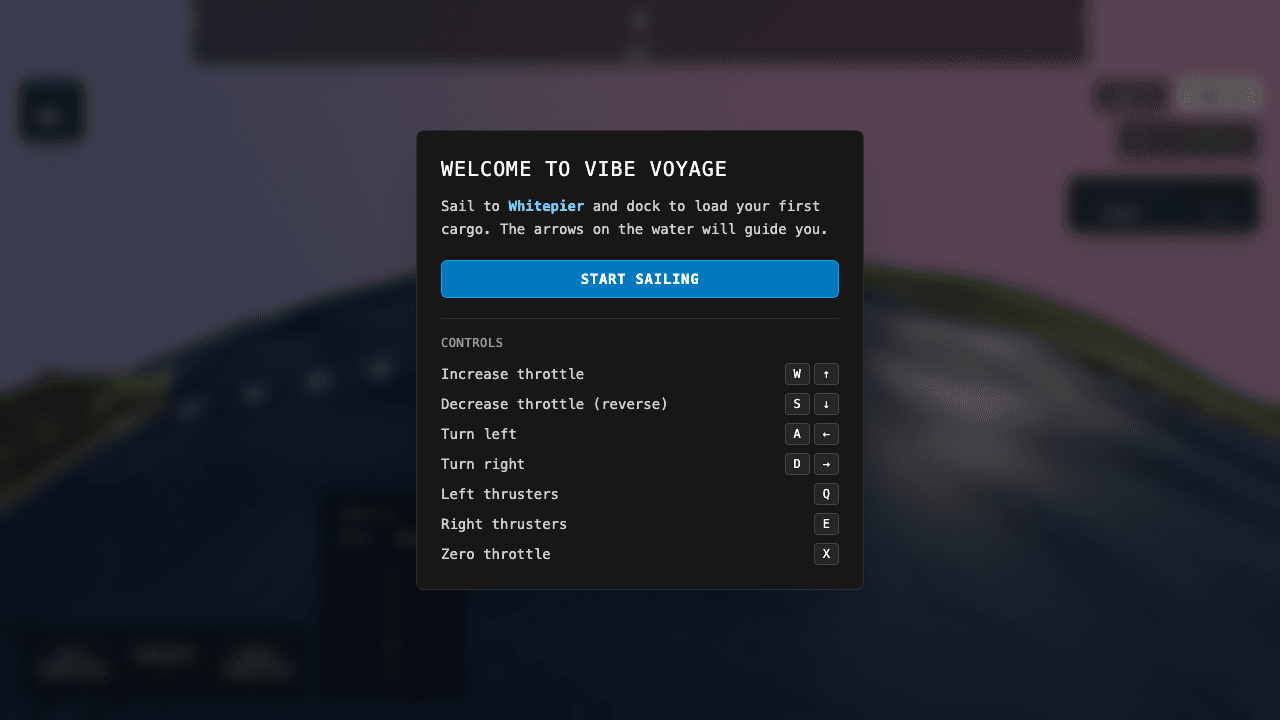Click the W key badge

pos(797,374)
